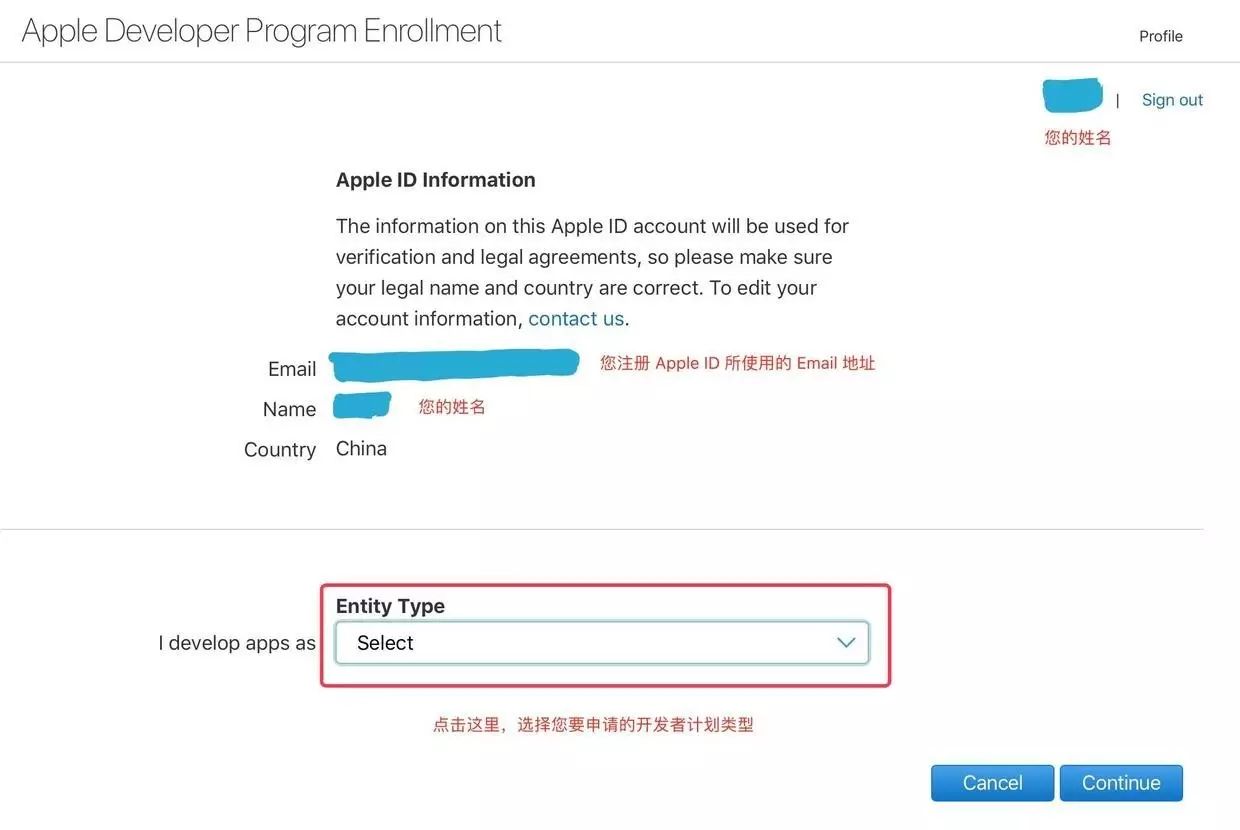Image resolution: width=1240 pixels, height=830 pixels.
Task: Click the Sign out link
Action: click(1172, 100)
